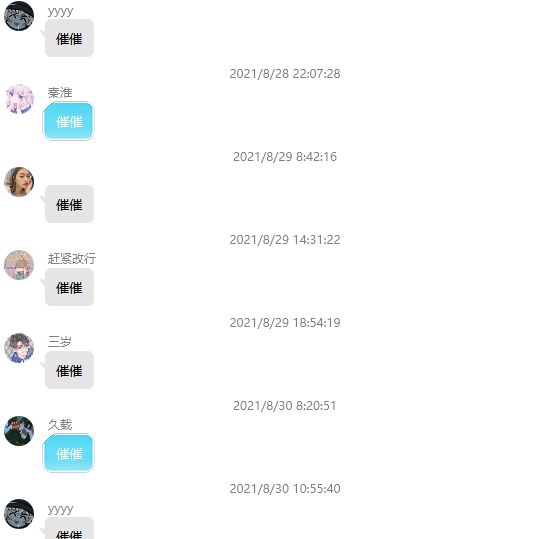The width and height of the screenshot is (539, 539).
Task: Click 赶紧改行's avatar picture
Action: (19, 265)
